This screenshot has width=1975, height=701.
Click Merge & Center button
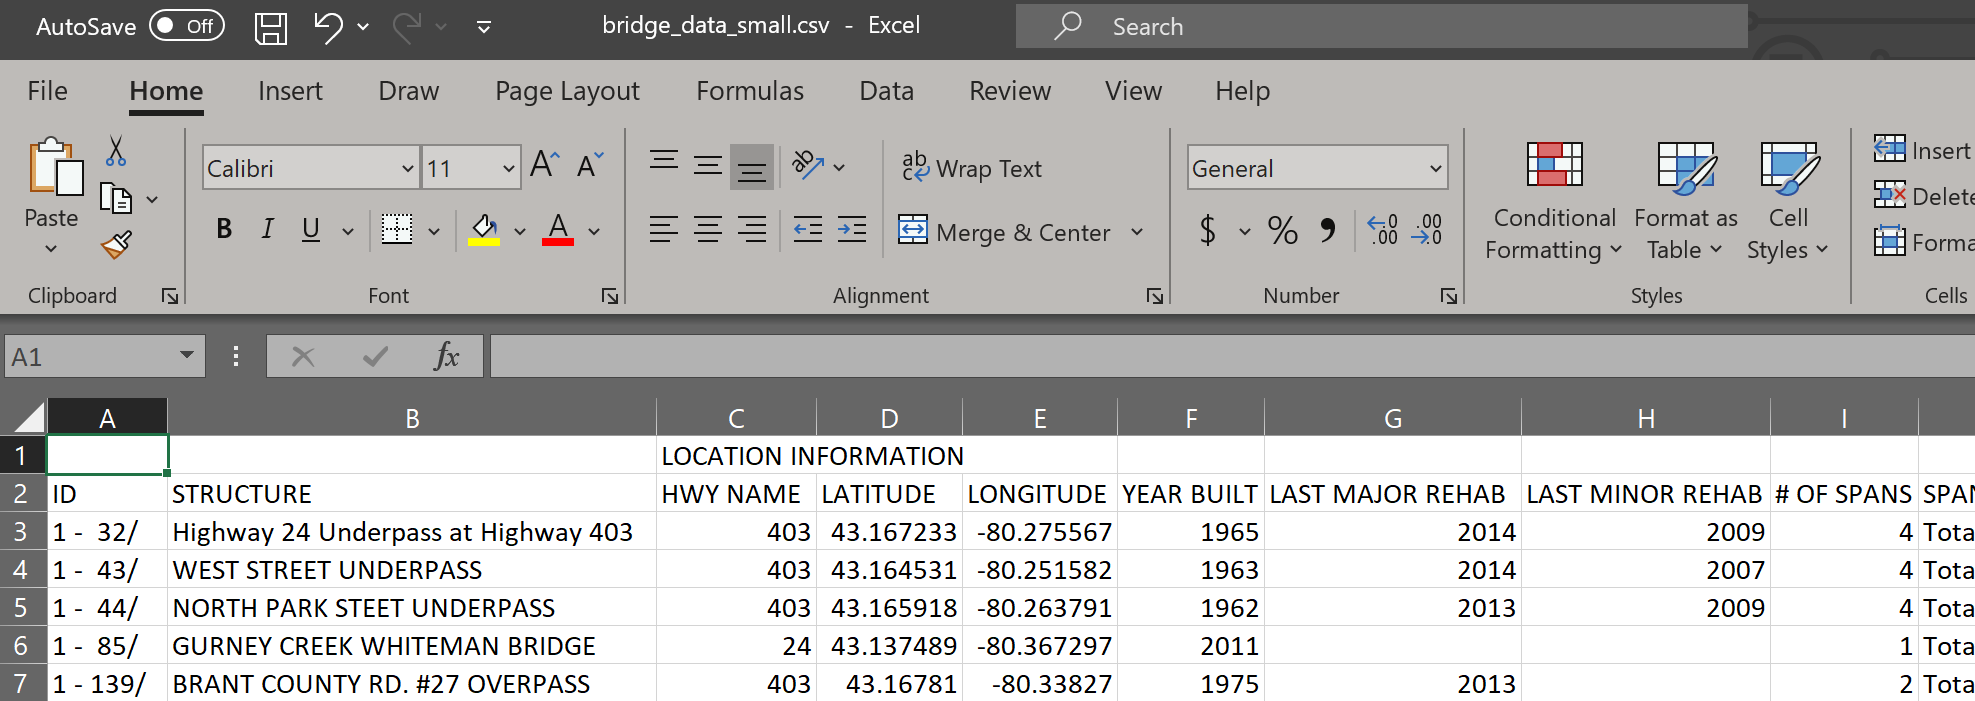pyautogui.click(x=1004, y=232)
